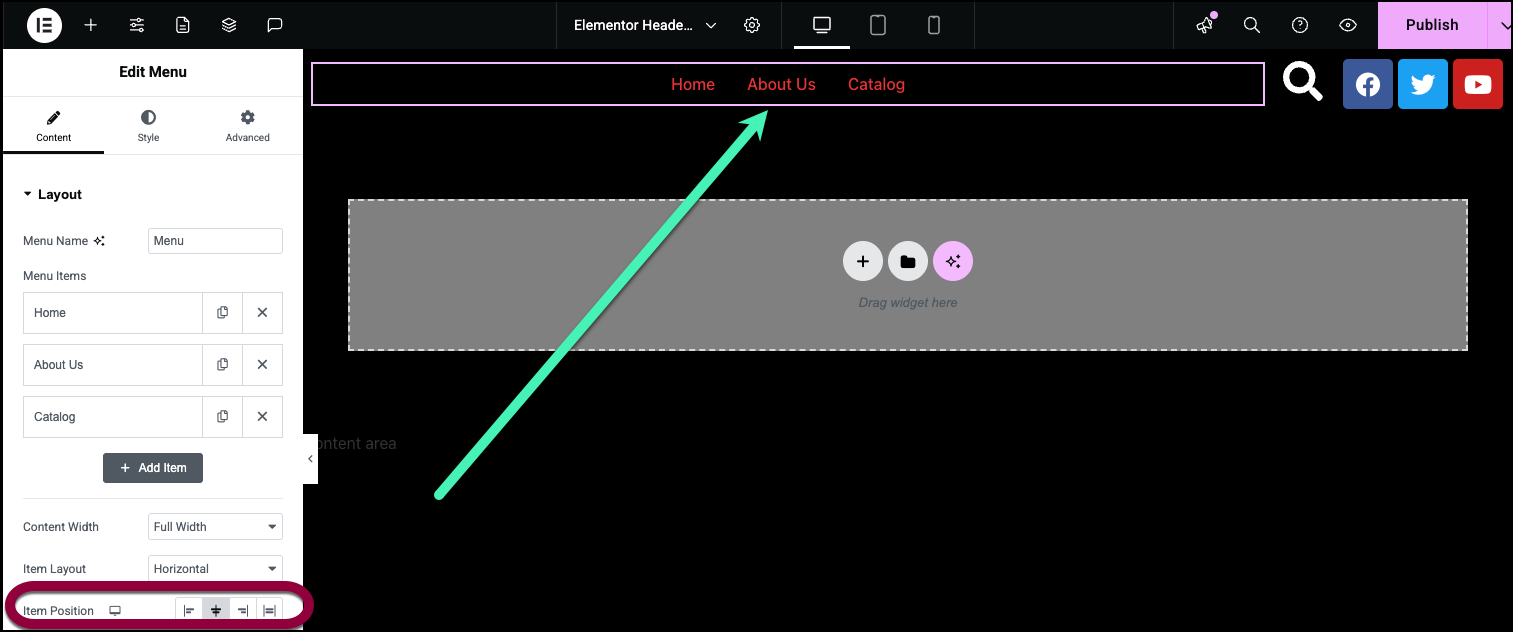
Task: Switch to the Style tab
Action: 148,126
